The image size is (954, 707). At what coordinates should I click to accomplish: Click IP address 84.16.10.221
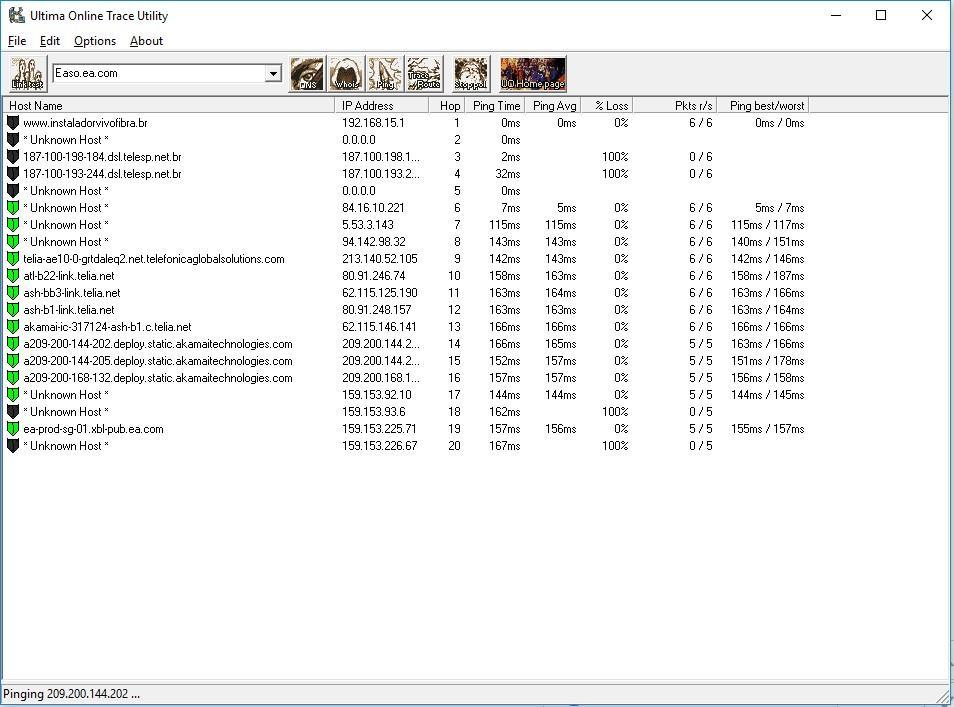click(373, 208)
